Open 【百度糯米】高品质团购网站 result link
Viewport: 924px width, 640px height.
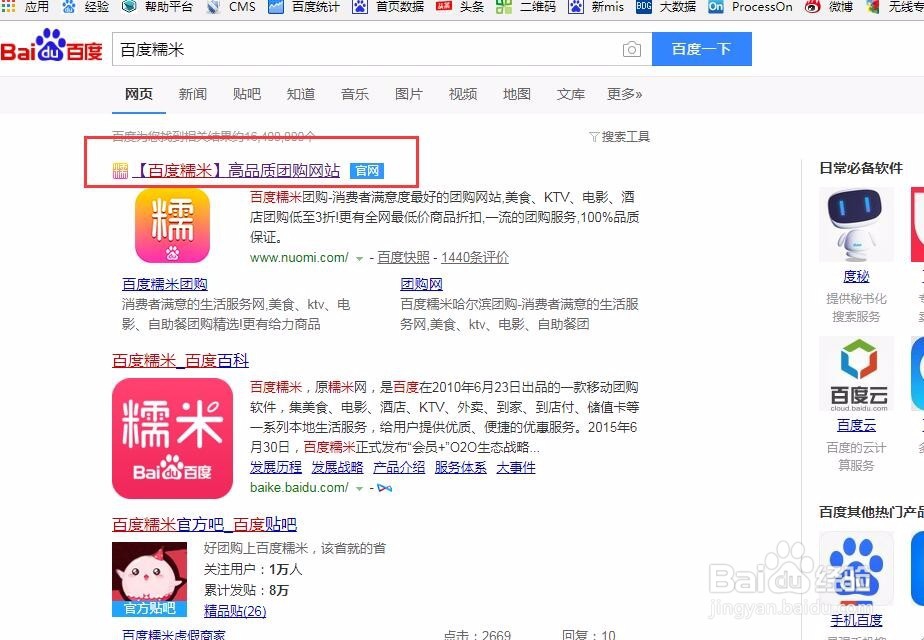point(236,170)
